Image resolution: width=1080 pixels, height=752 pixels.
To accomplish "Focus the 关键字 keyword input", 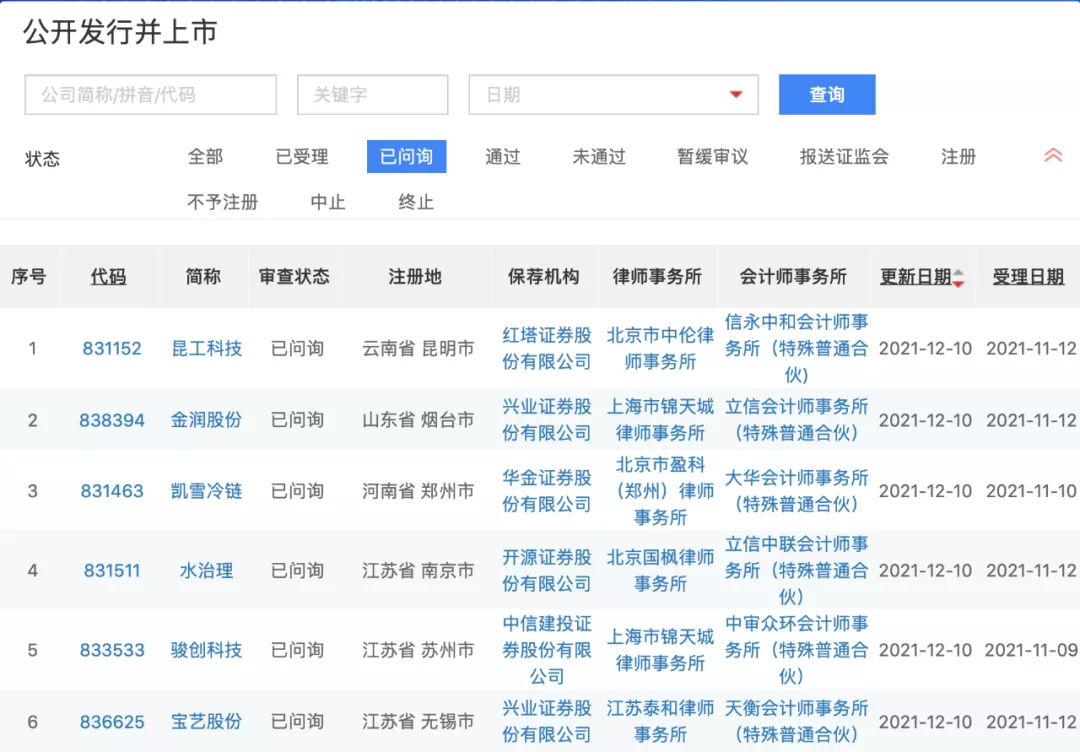I will (x=373, y=94).
